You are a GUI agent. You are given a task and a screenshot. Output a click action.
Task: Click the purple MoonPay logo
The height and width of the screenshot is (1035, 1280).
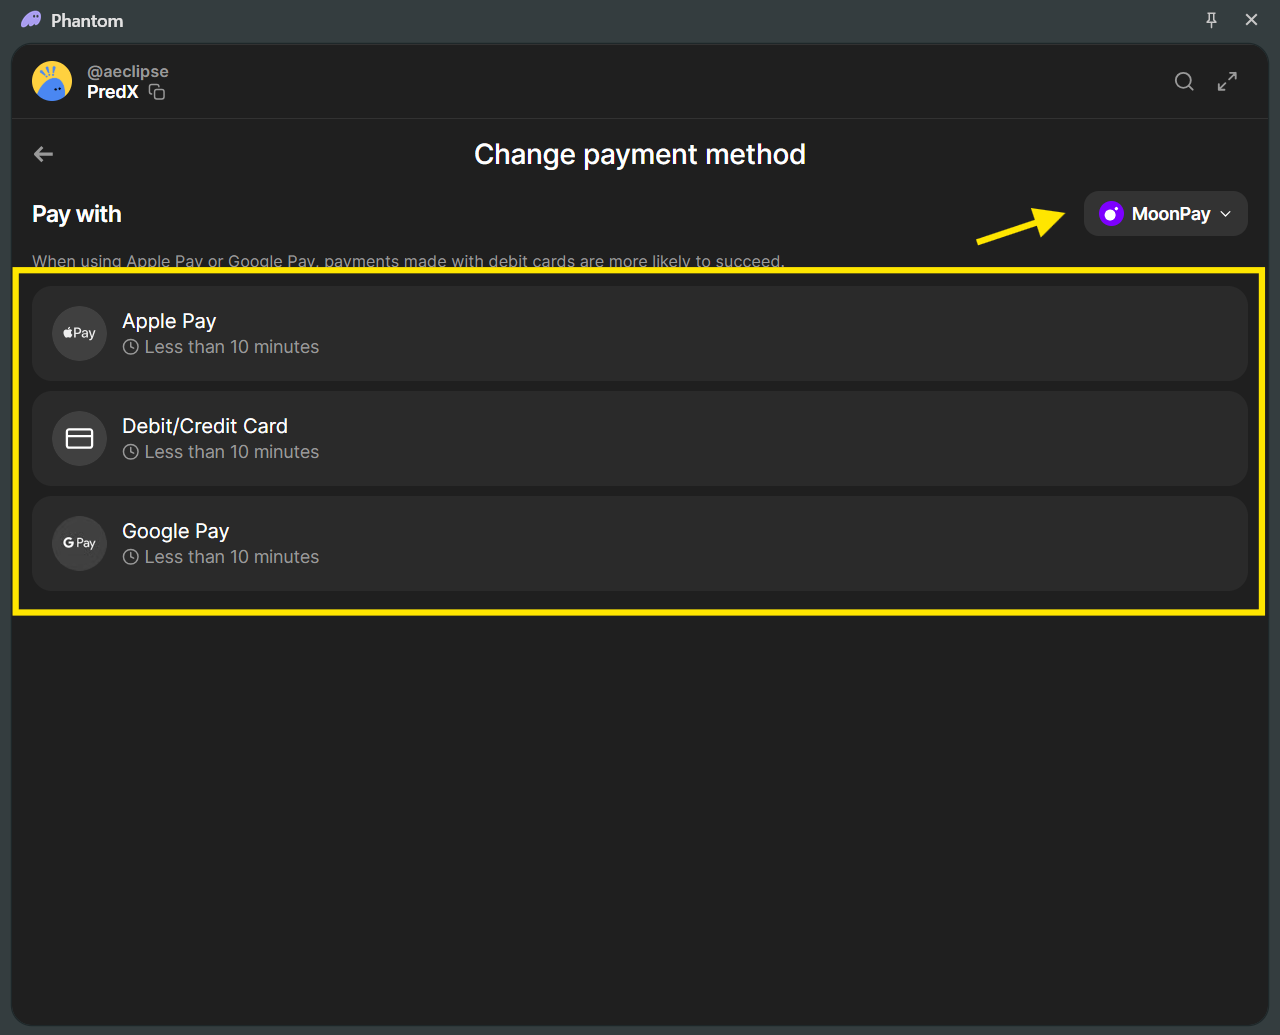[x=1110, y=214]
